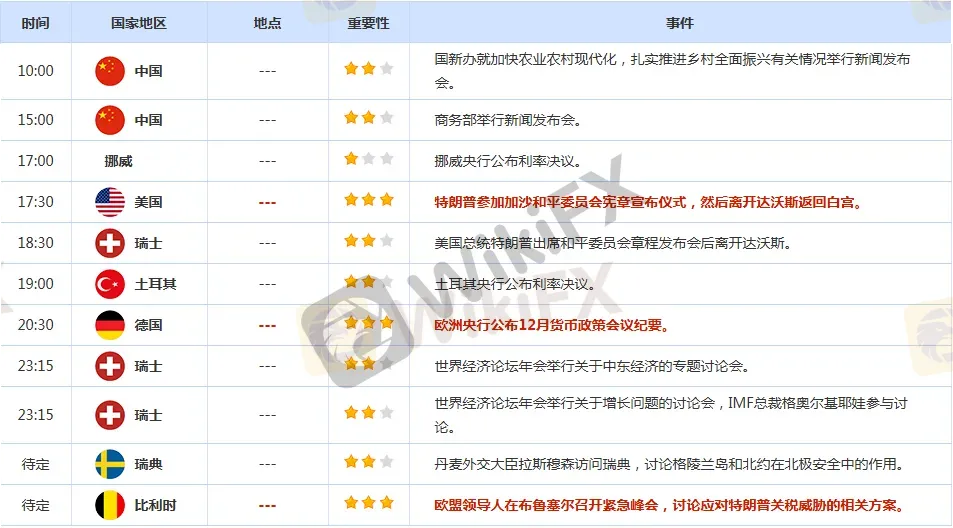Click the China flag in the 15:00 row
Screen dimensions: 953x528
tap(109, 120)
